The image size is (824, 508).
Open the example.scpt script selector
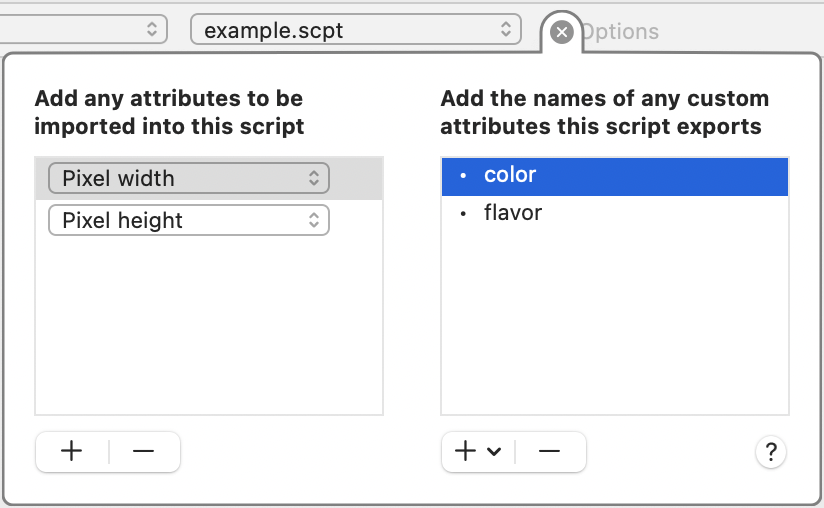coord(356,29)
